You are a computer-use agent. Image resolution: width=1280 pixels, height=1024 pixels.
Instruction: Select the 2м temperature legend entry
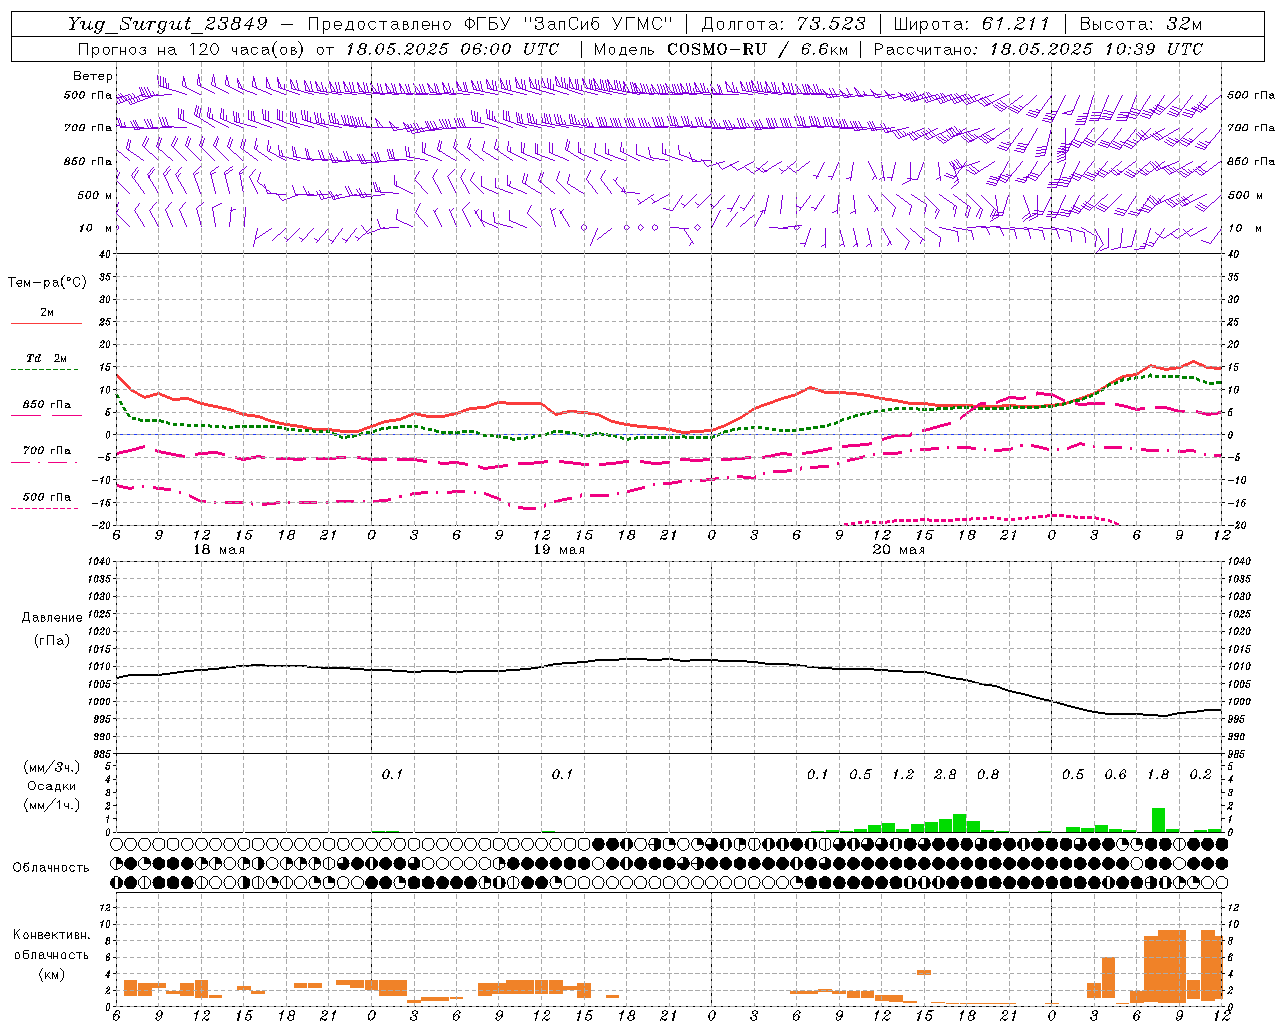47,313
